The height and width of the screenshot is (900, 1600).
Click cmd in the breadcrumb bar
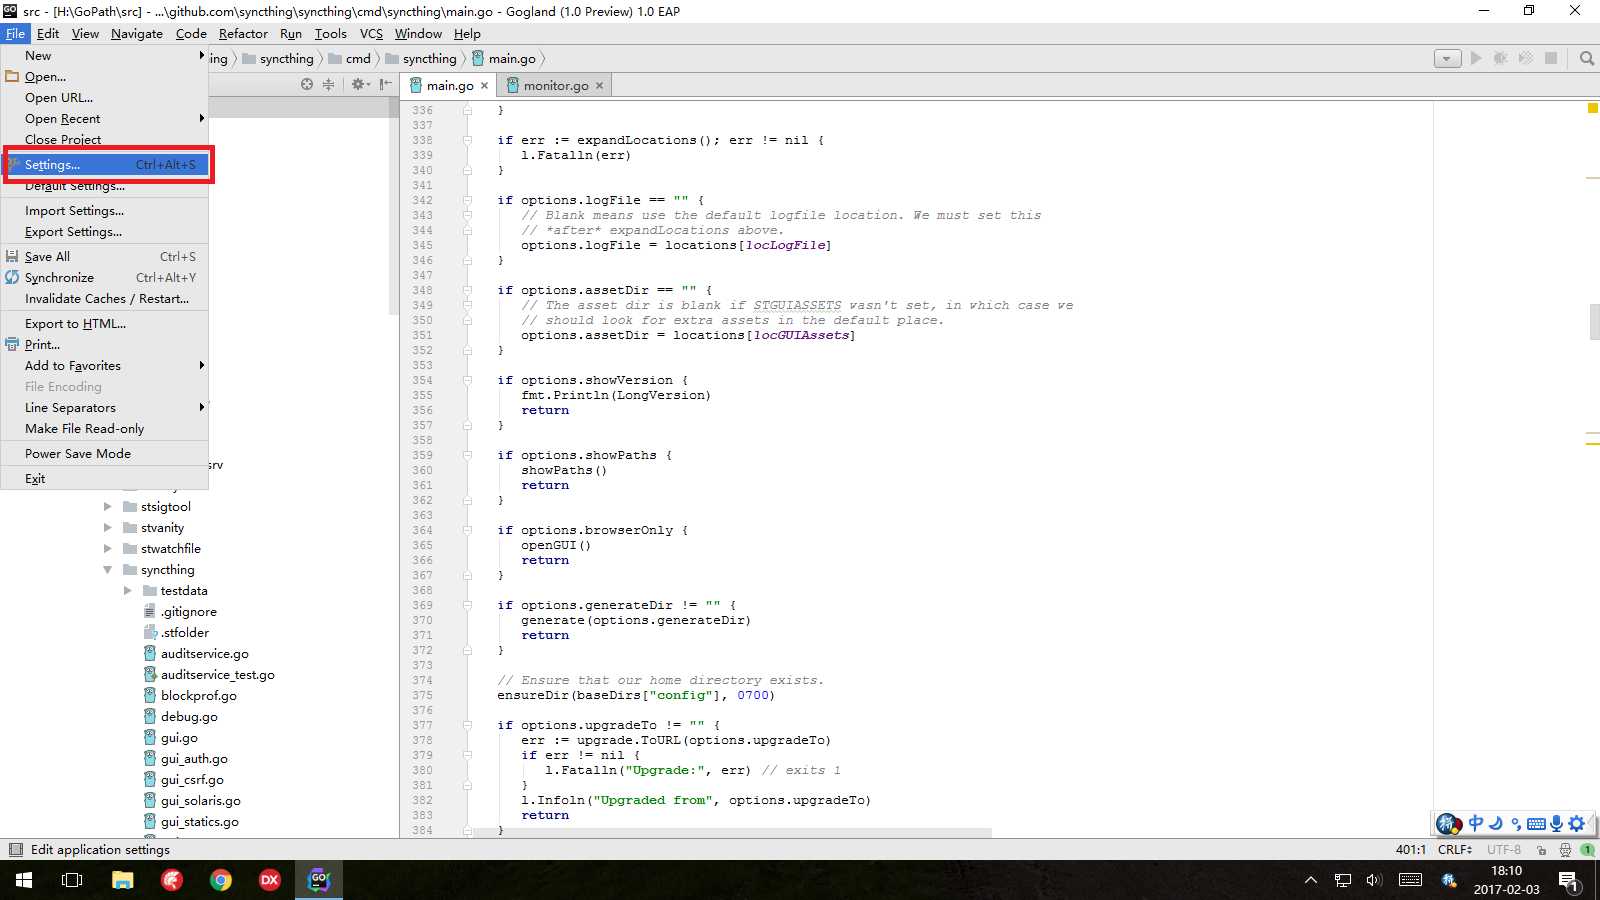[x=350, y=59]
